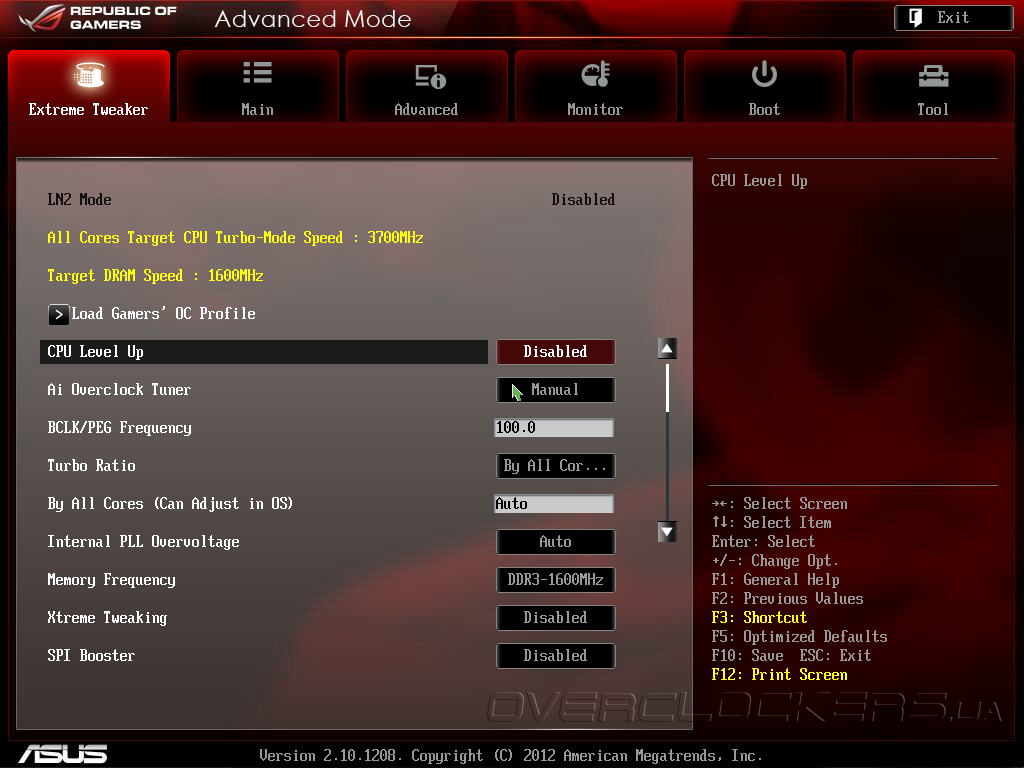The image size is (1024, 768).
Task: Open the Advanced tab
Action: coord(426,86)
